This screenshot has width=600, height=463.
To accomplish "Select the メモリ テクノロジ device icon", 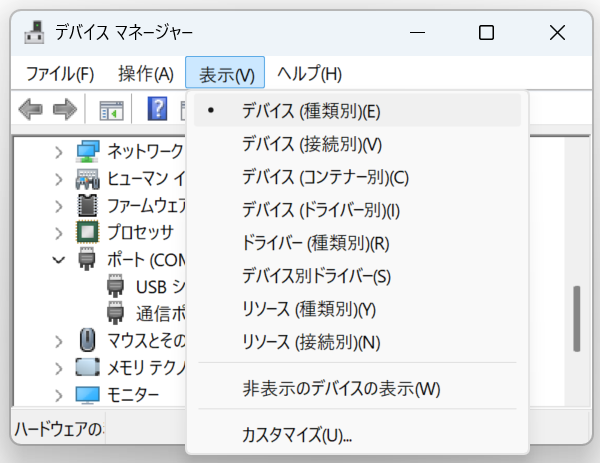I will (88, 367).
